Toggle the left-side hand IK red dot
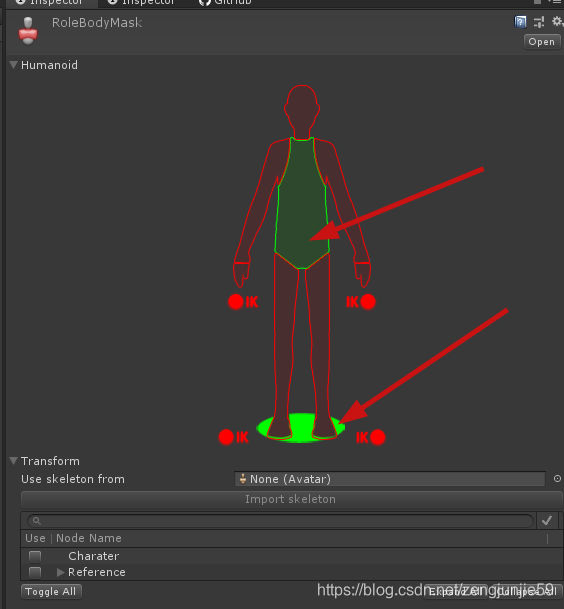564x609 pixels. click(236, 302)
